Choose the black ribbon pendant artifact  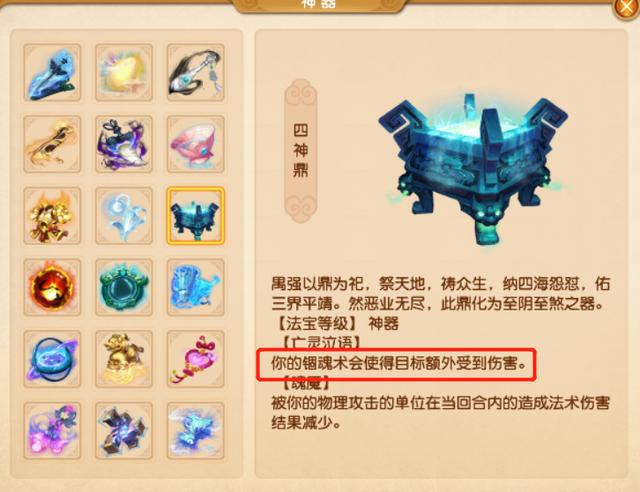click(196, 72)
